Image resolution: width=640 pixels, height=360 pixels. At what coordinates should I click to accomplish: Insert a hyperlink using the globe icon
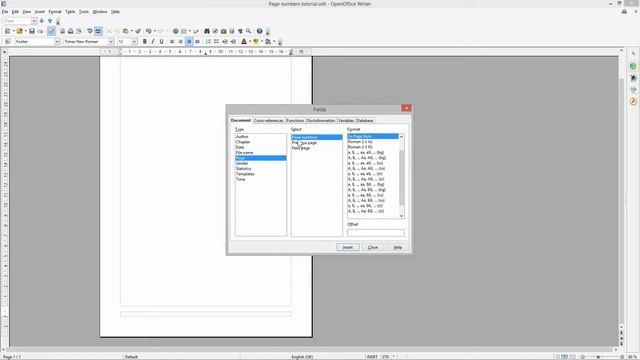tap(176, 31)
